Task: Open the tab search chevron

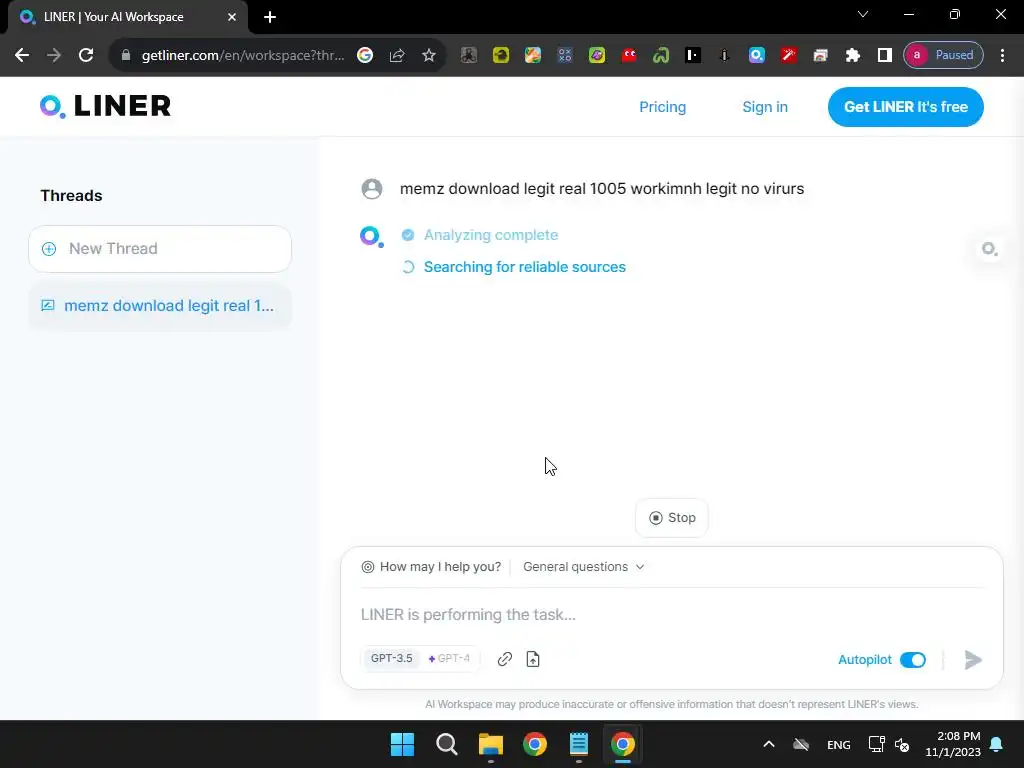Action: click(863, 14)
